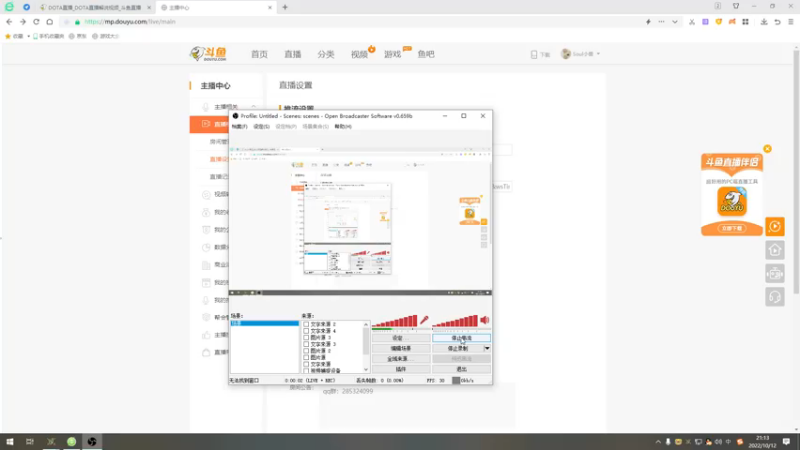This screenshot has width=800, height=450.
Task: Toggle the 文字来源 source checkbox without a number
Action: click(306, 364)
